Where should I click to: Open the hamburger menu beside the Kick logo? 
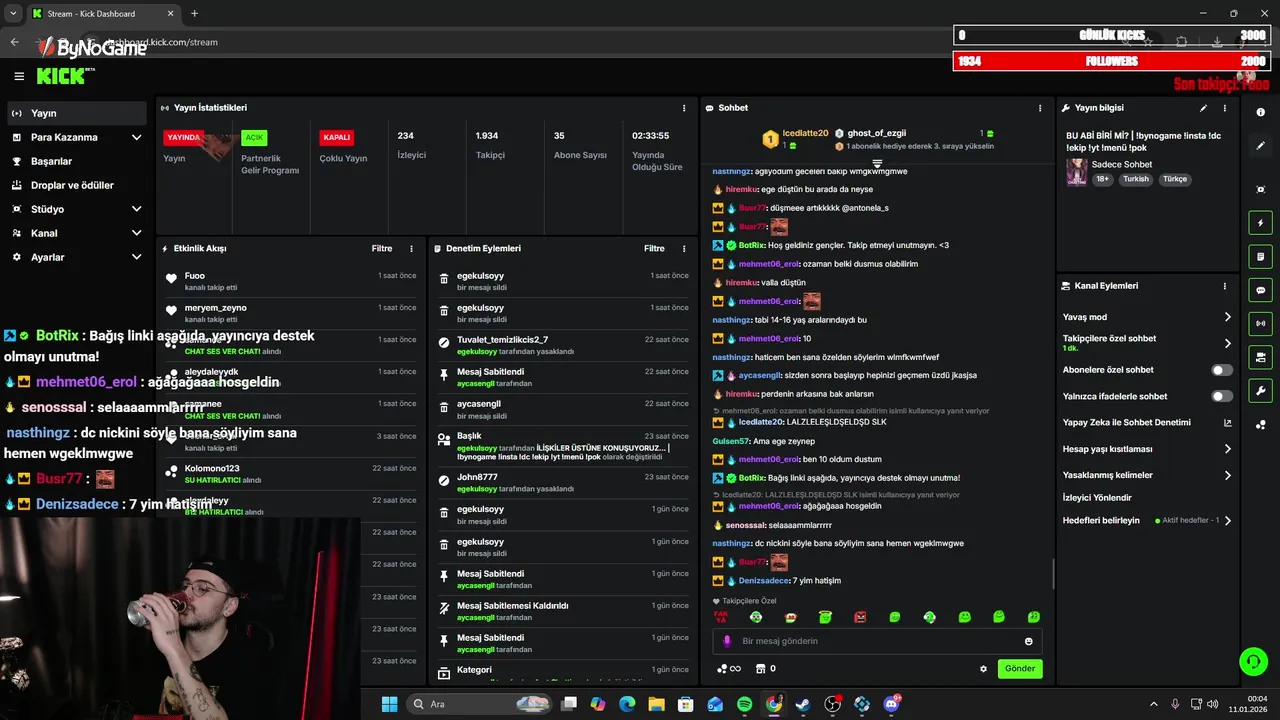click(19, 76)
